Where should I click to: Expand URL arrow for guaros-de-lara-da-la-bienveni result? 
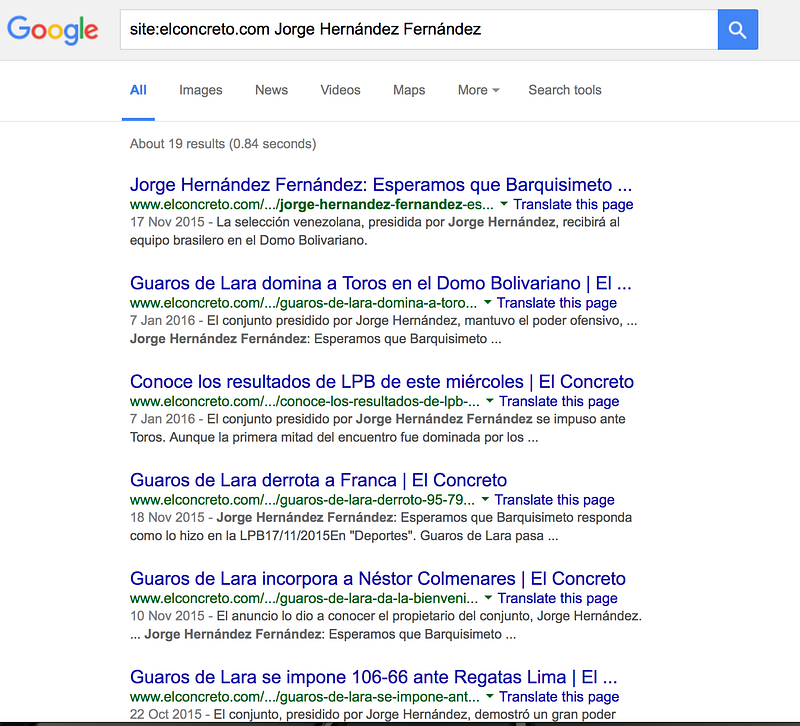click(x=488, y=598)
